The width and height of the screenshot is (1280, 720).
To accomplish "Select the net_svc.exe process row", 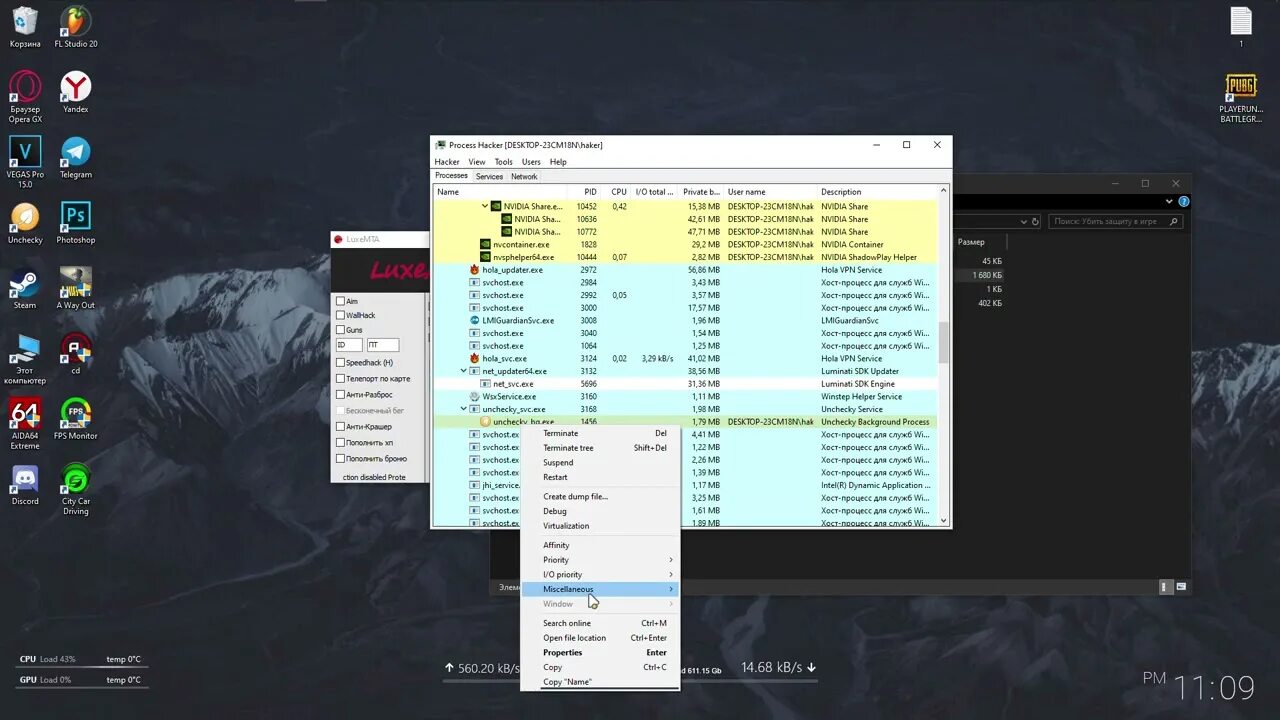I will point(685,384).
